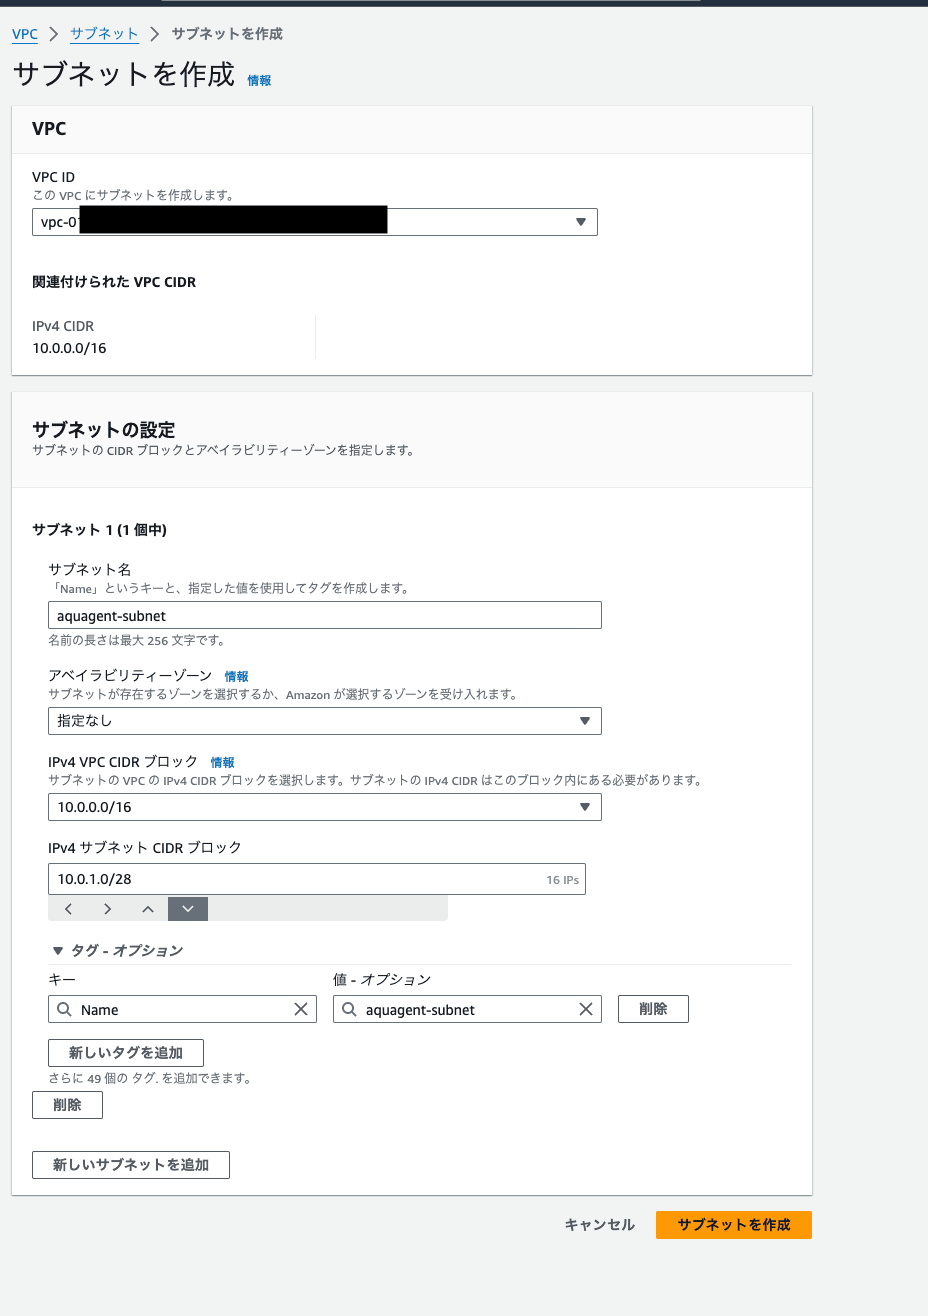The image size is (928, 1316).
Task: Clear the tag value with X icon
Action: point(586,1010)
